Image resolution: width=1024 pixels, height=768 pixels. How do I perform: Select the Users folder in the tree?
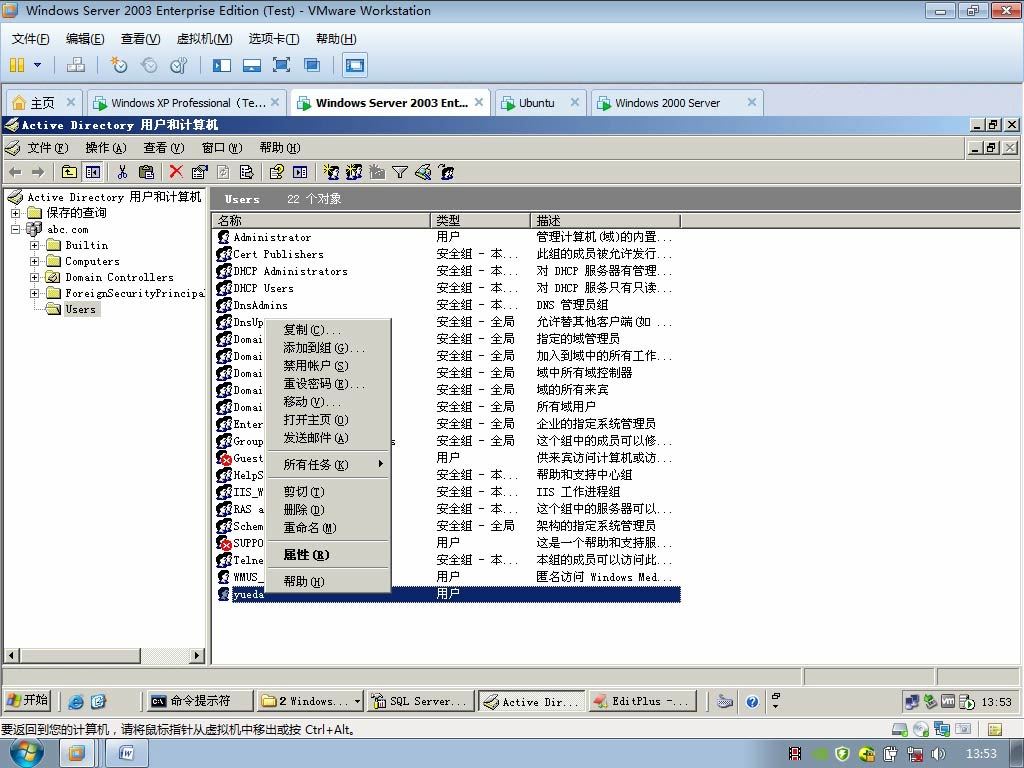pyautogui.click(x=80, y=310)
